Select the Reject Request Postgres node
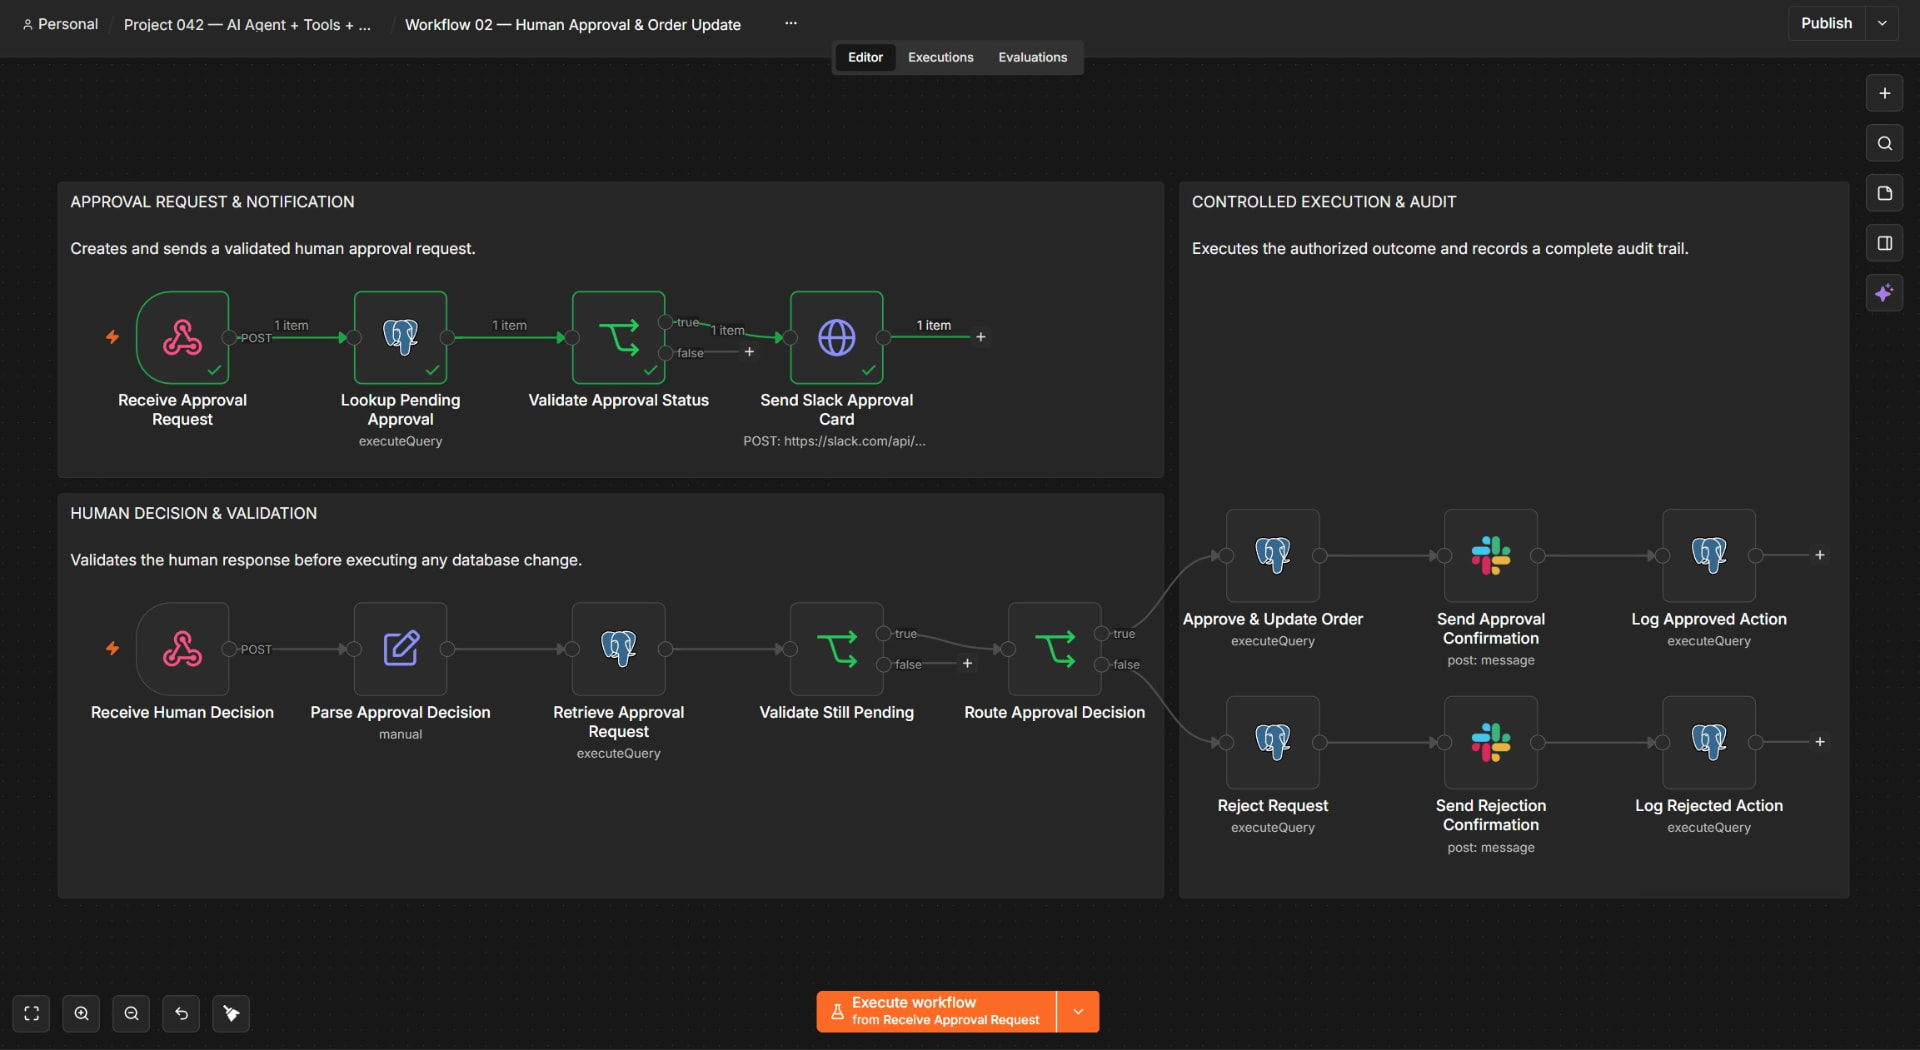Viewport: 1920px width, 1050px height. [1273, 742]
